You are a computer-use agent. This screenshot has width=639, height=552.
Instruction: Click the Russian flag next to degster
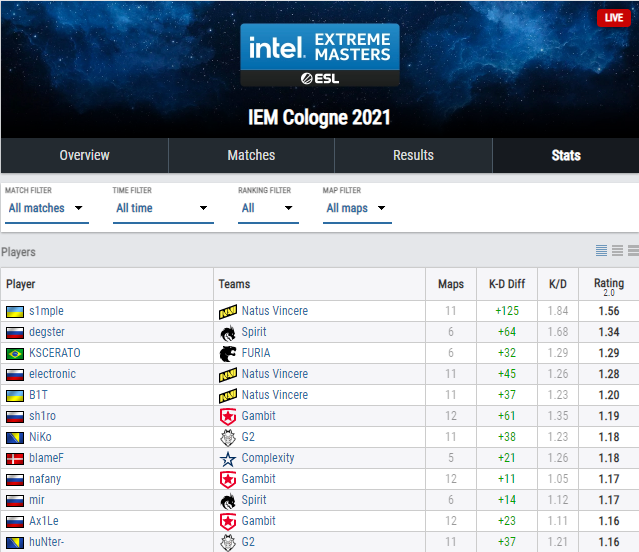pos(15,333)
